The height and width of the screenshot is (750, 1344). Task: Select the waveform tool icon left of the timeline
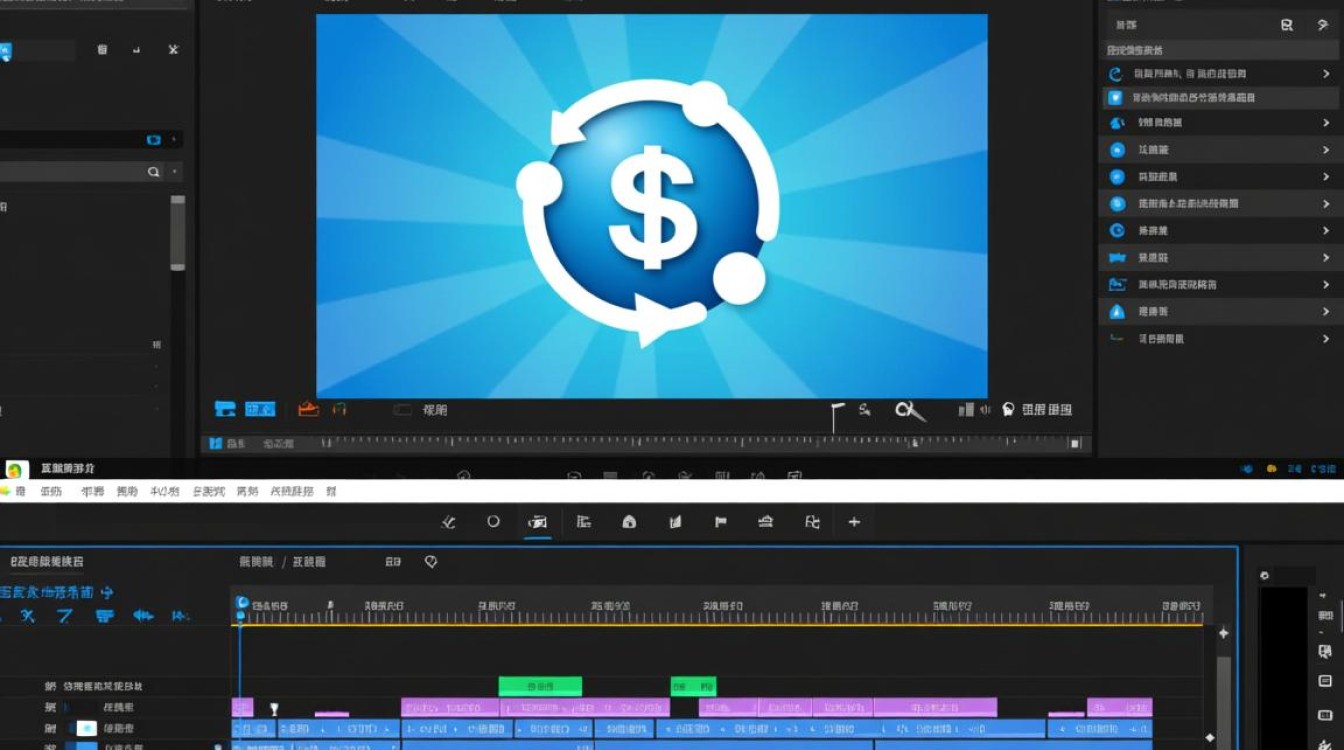143,616
